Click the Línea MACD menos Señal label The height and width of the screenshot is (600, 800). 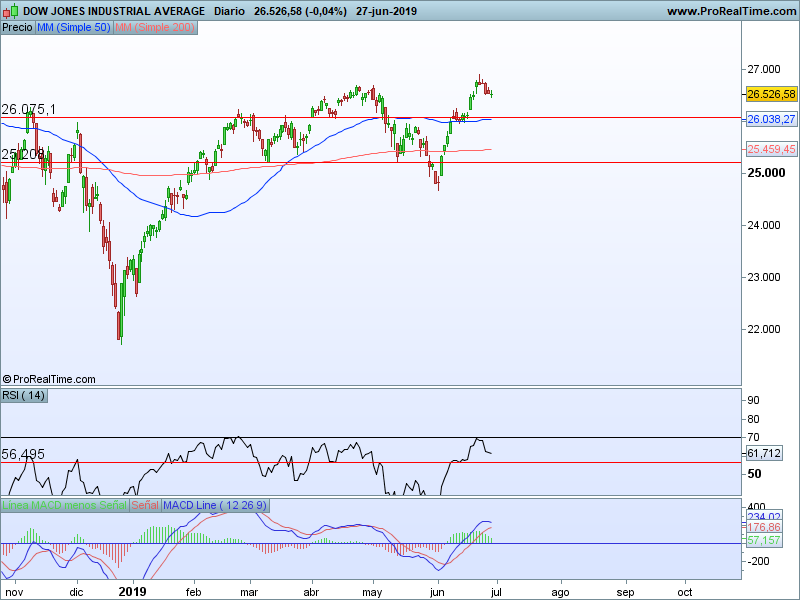coord(64,505)
